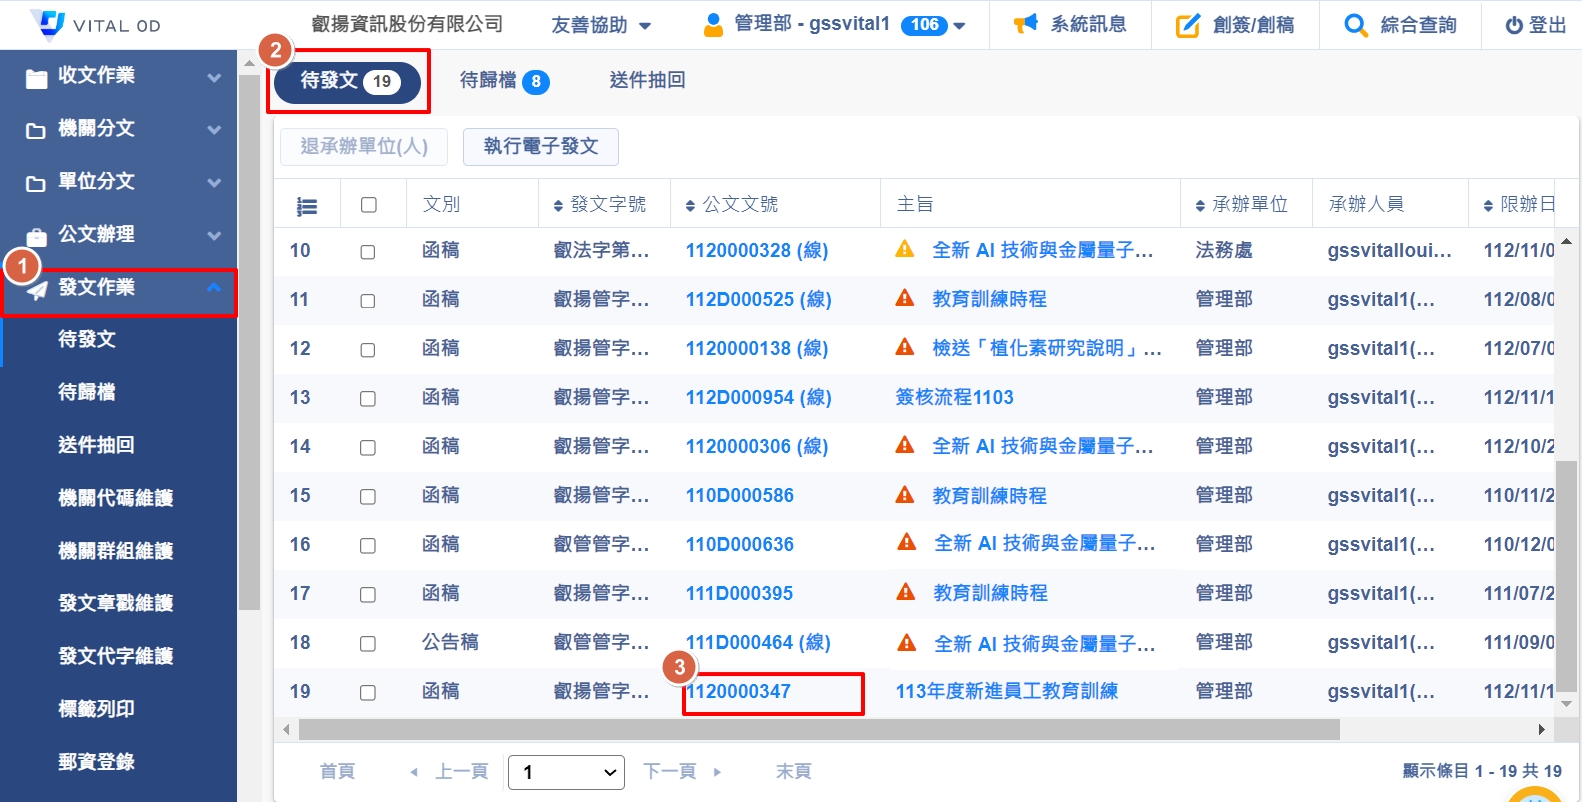Toggle the select-all checkbox in header
1582x802 pixels.
pyautogui.click(x=369, y=205)
